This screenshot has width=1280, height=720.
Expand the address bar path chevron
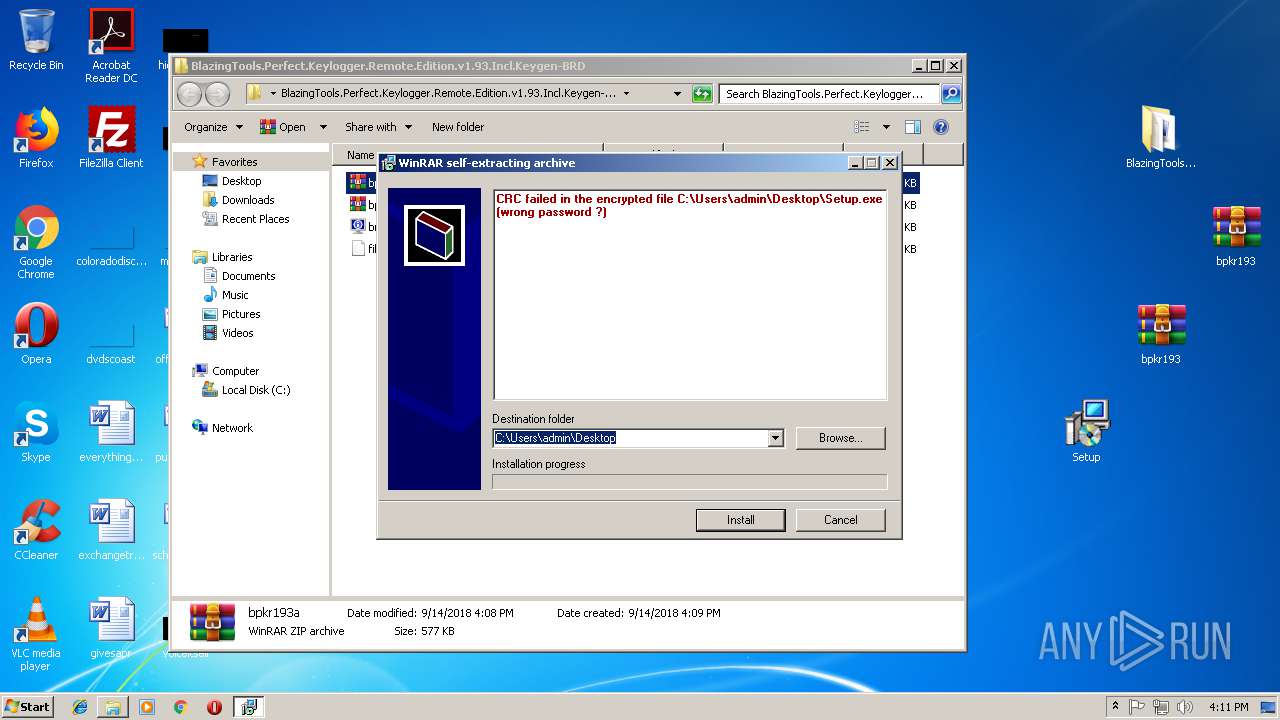(626, 93)
